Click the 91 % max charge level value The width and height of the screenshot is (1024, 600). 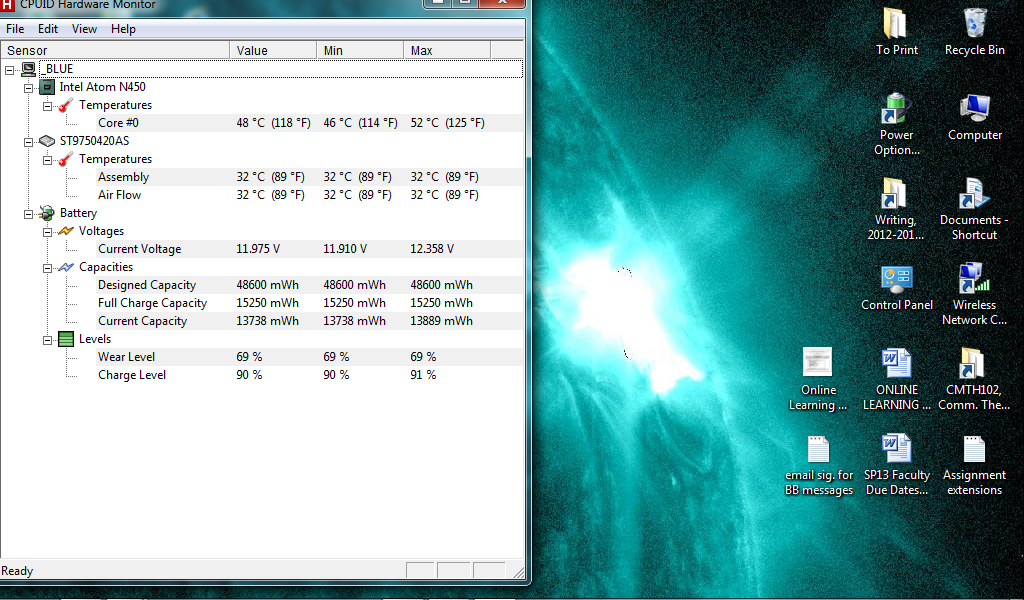pos(423,375)
